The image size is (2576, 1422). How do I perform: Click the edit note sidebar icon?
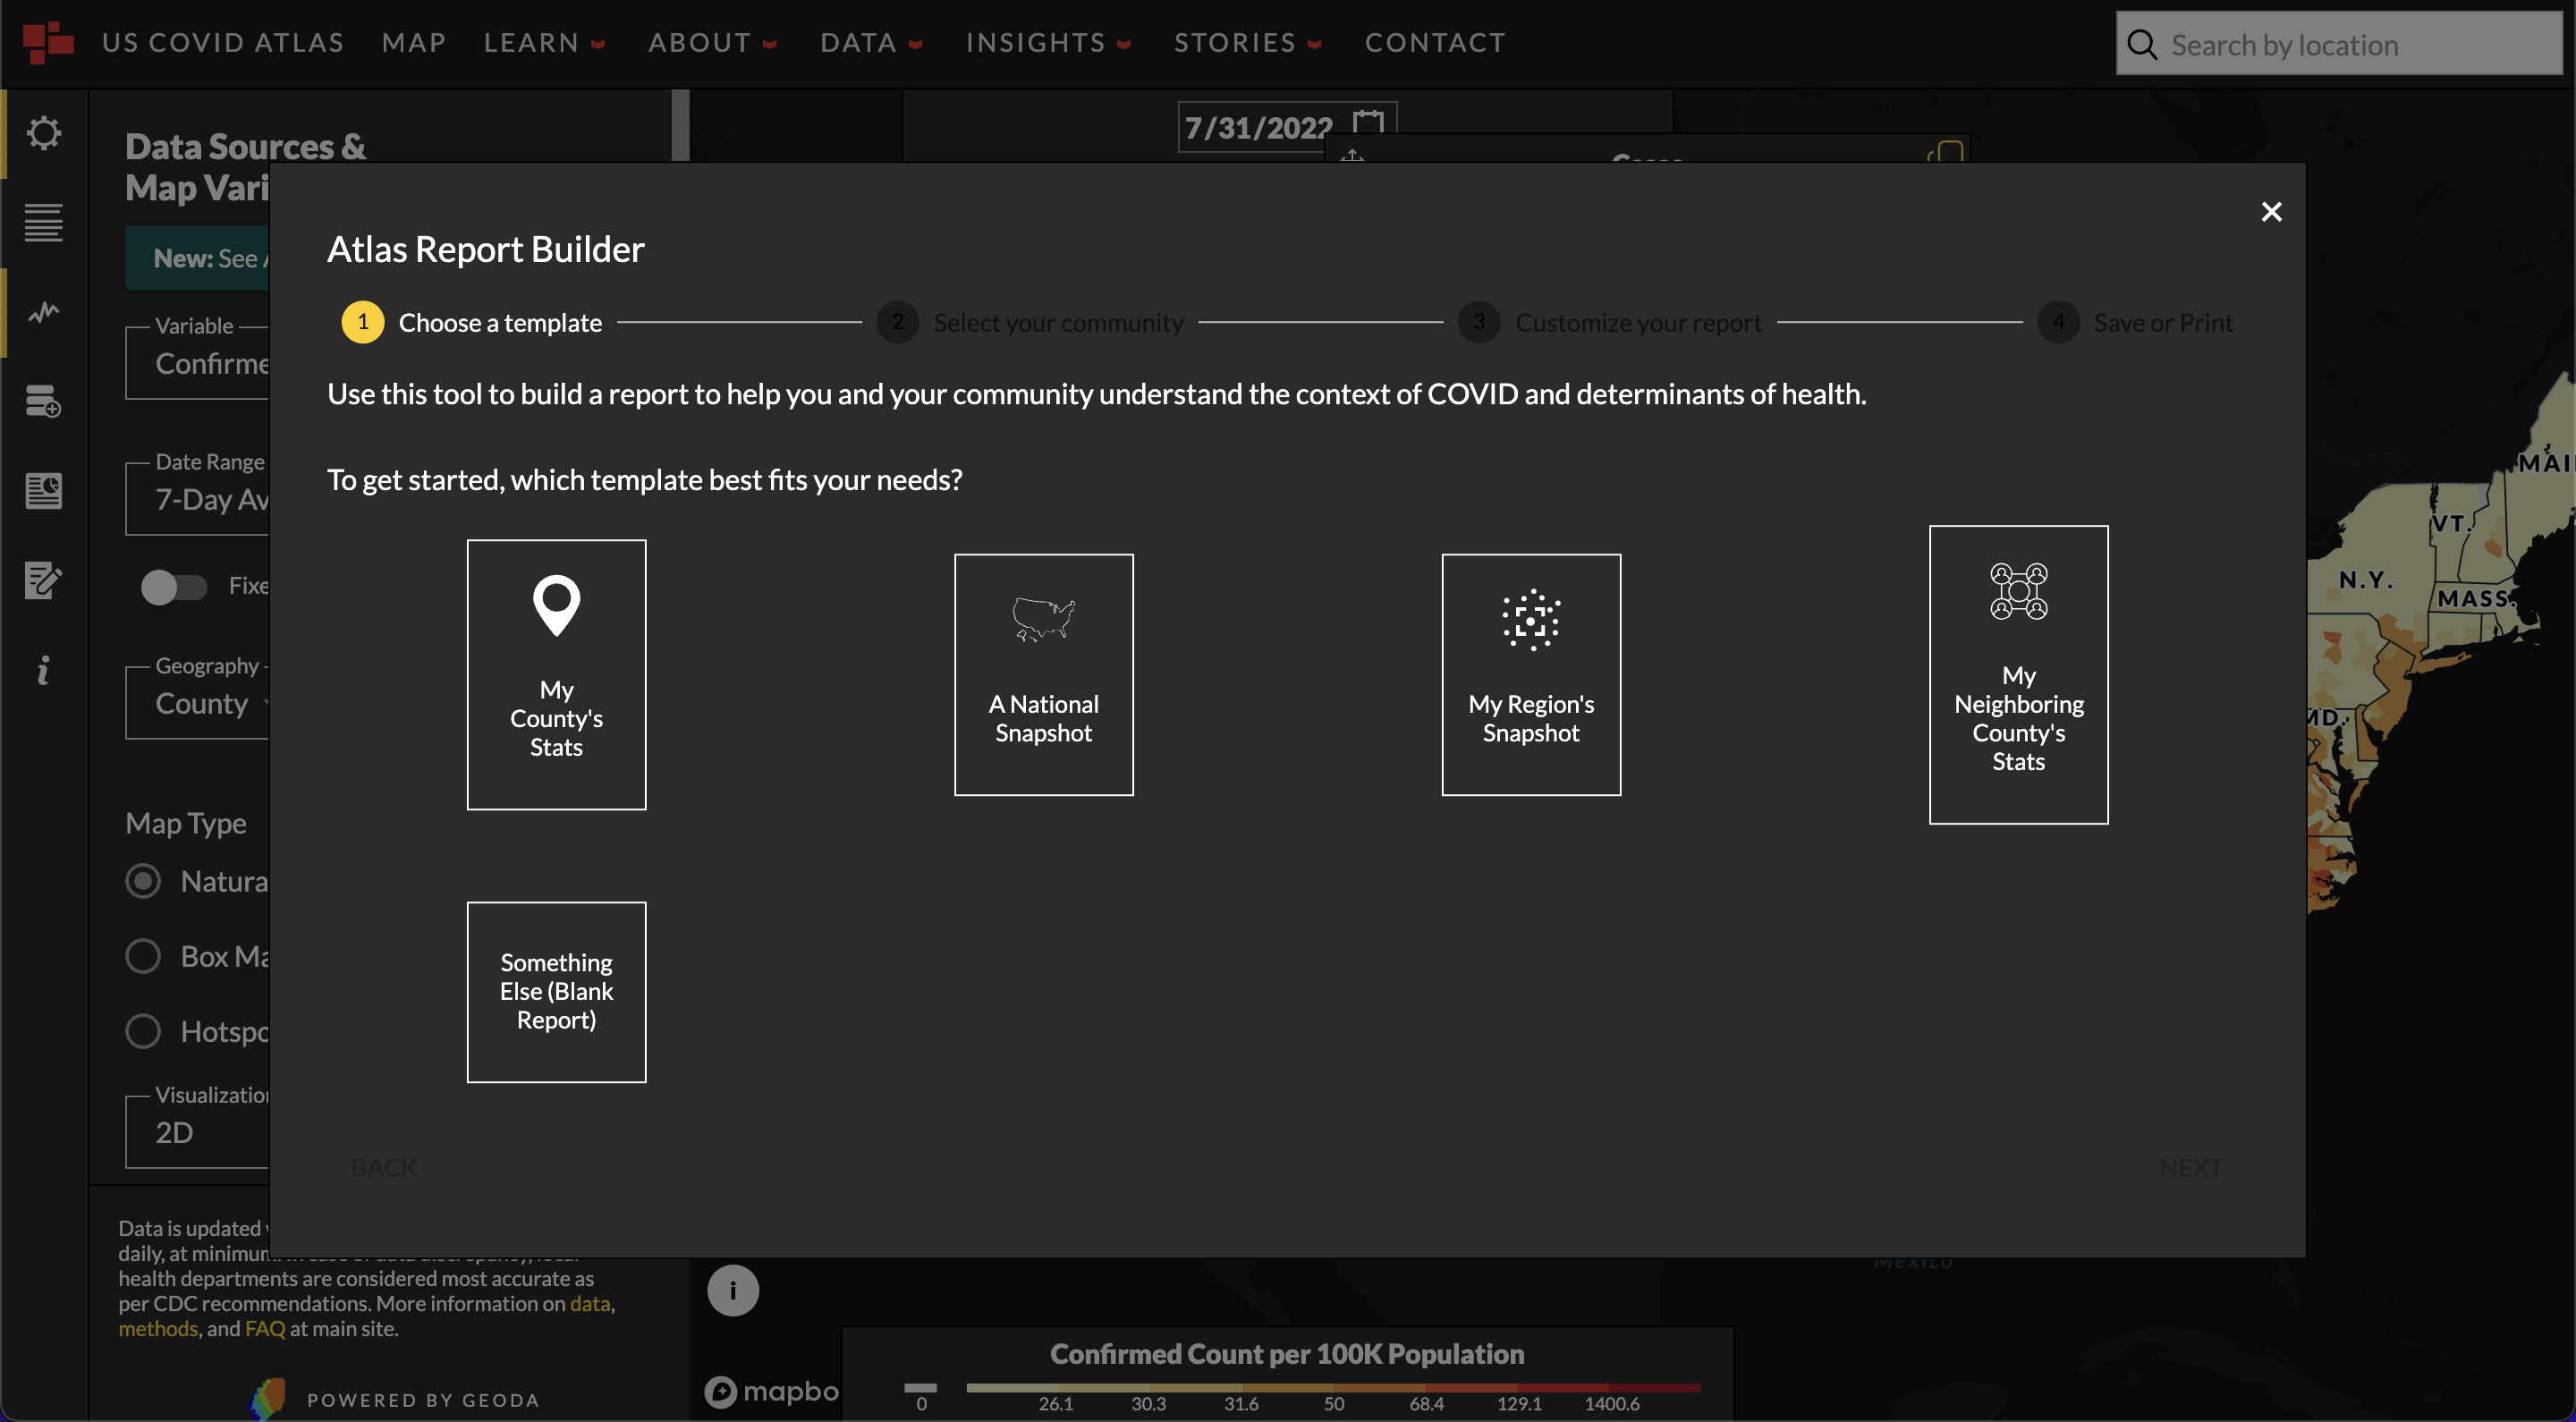(43, 580)
